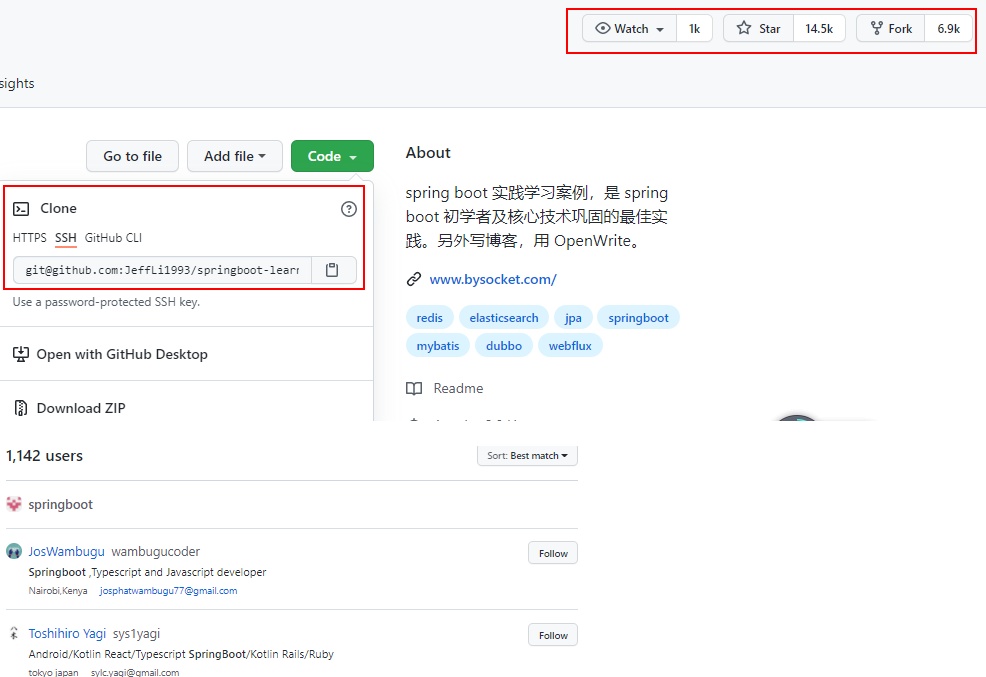986x677 pixels.
Task: Click the Fork branch icon
Action: coord(877,28)
